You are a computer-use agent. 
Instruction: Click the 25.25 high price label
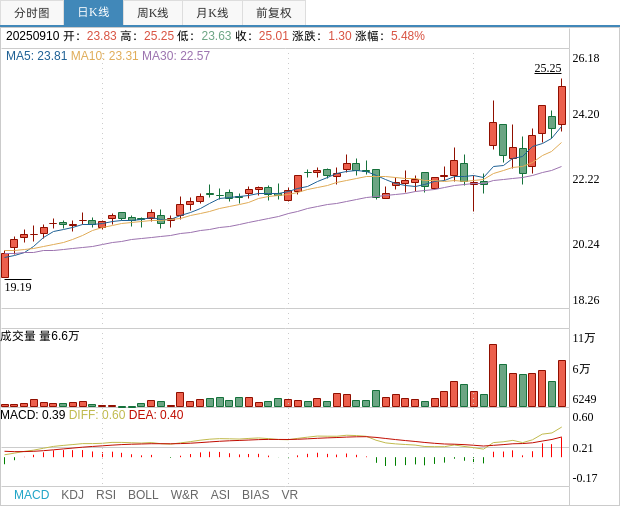(548, 68)
